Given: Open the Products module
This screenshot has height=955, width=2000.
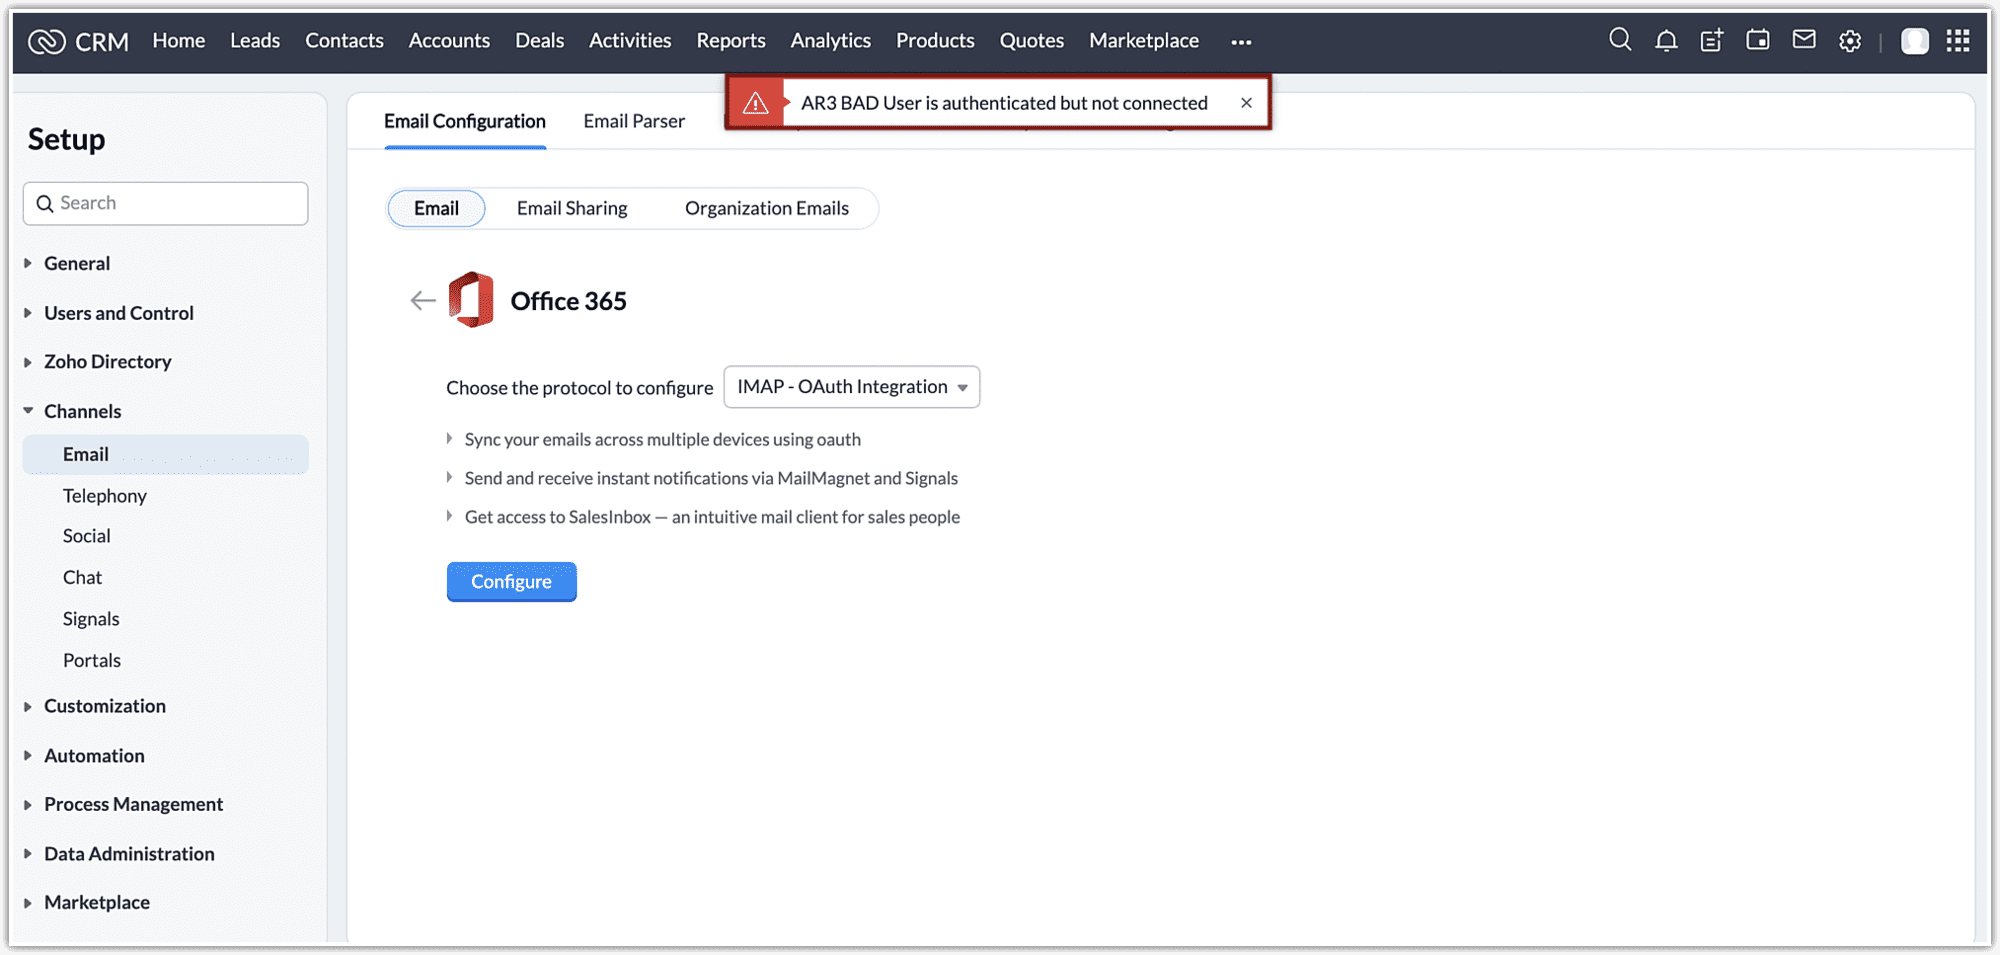Looking at the screenshot, I should [x=935, y=41].
